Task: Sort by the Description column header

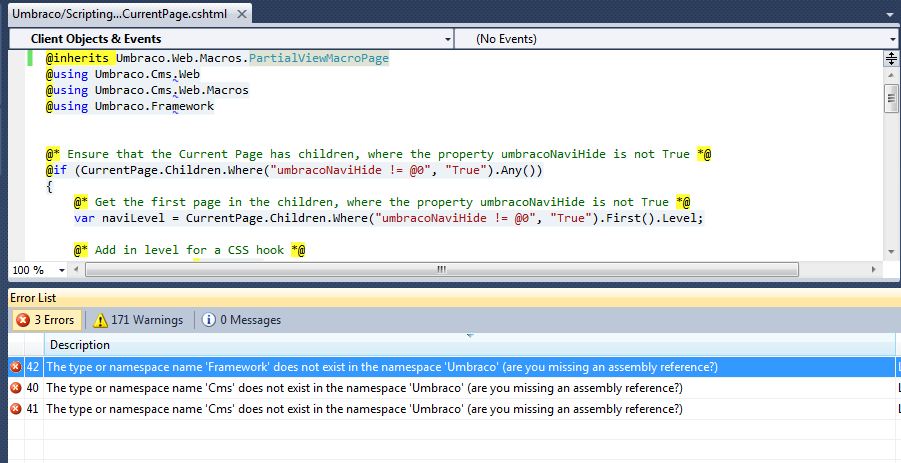Action: coord(469,345)
